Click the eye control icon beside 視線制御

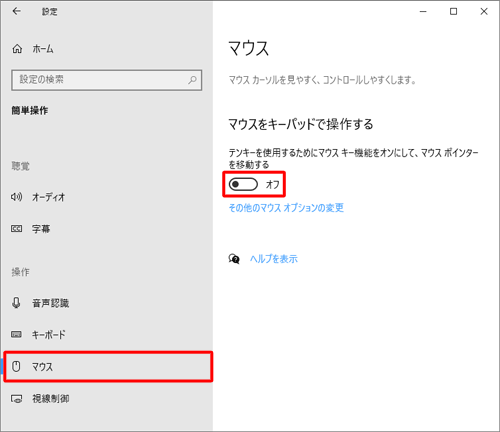(x=16, y=399)
